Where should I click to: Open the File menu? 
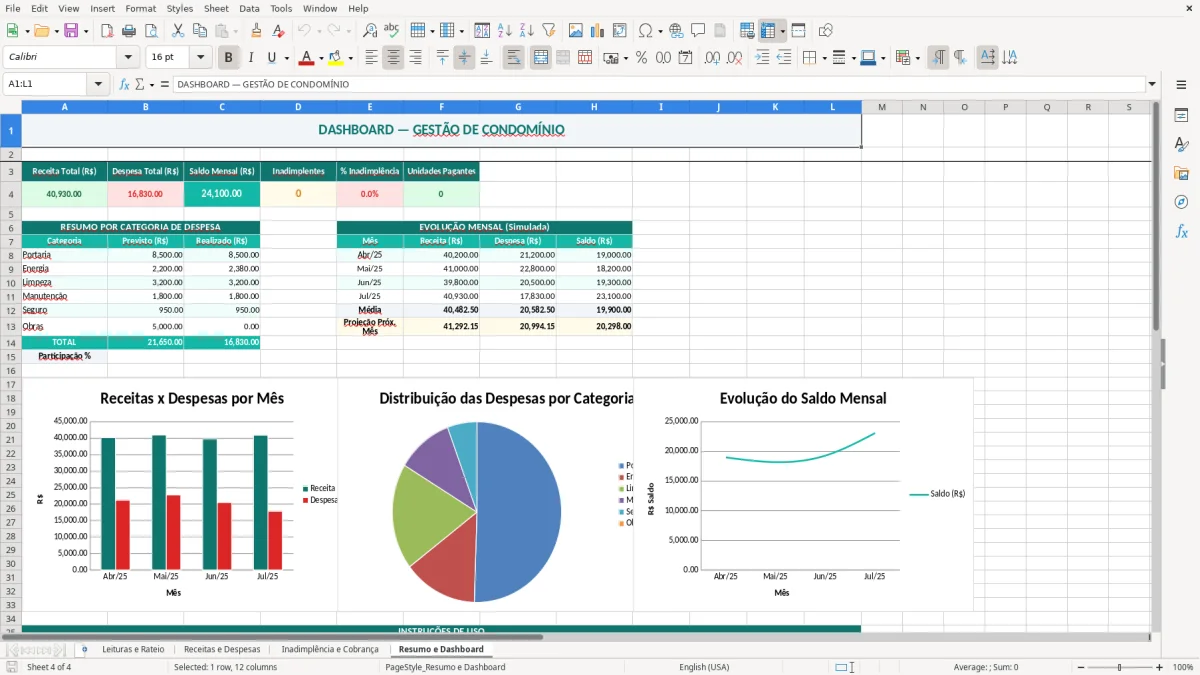click(x=13, y=8)
